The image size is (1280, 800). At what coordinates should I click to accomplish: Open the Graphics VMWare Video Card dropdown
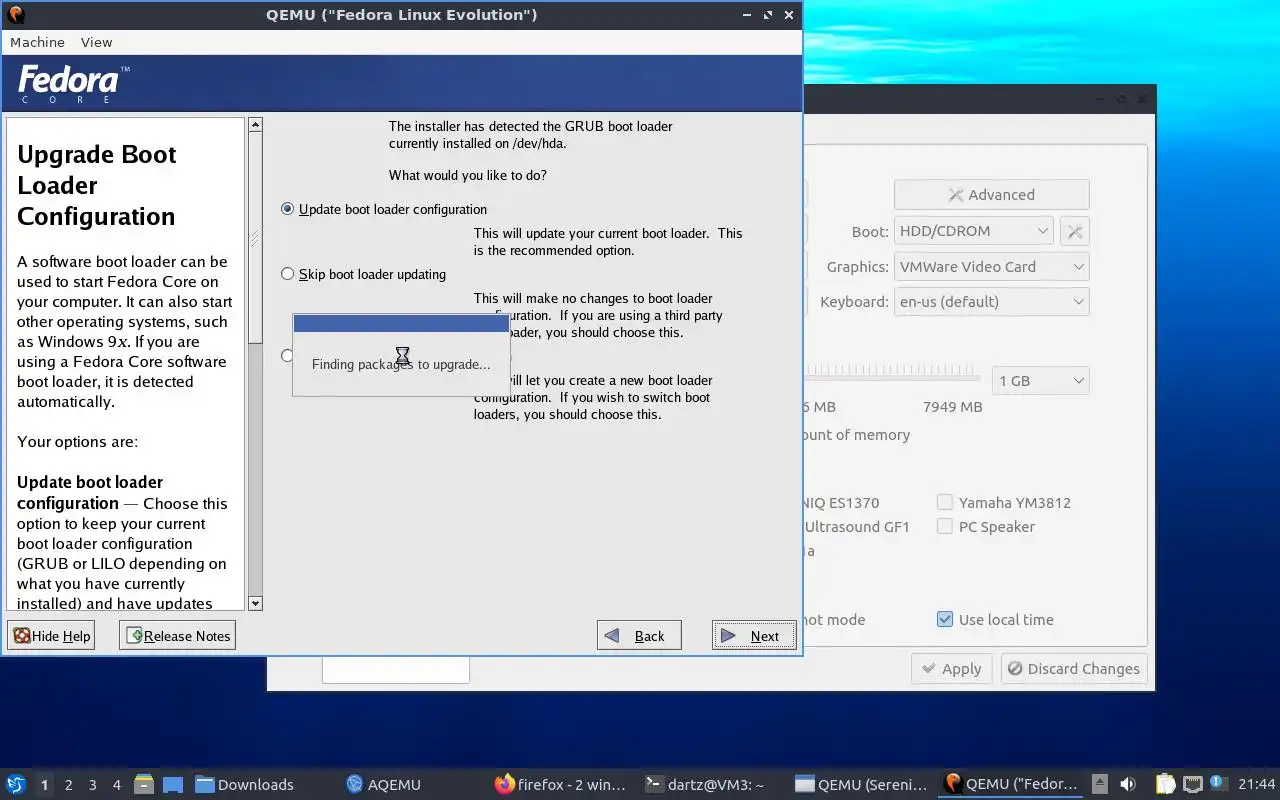tap(991, 267)
